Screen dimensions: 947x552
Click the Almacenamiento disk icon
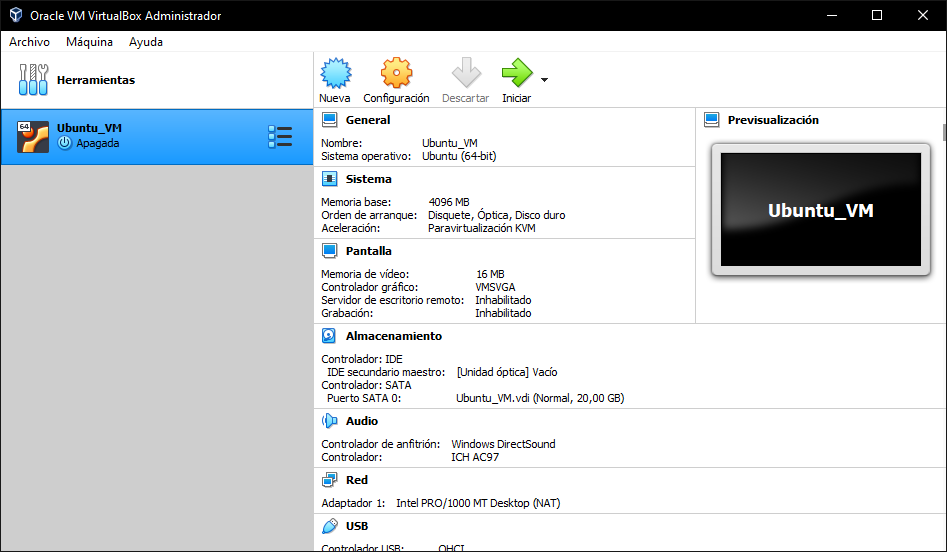(329, 336)
